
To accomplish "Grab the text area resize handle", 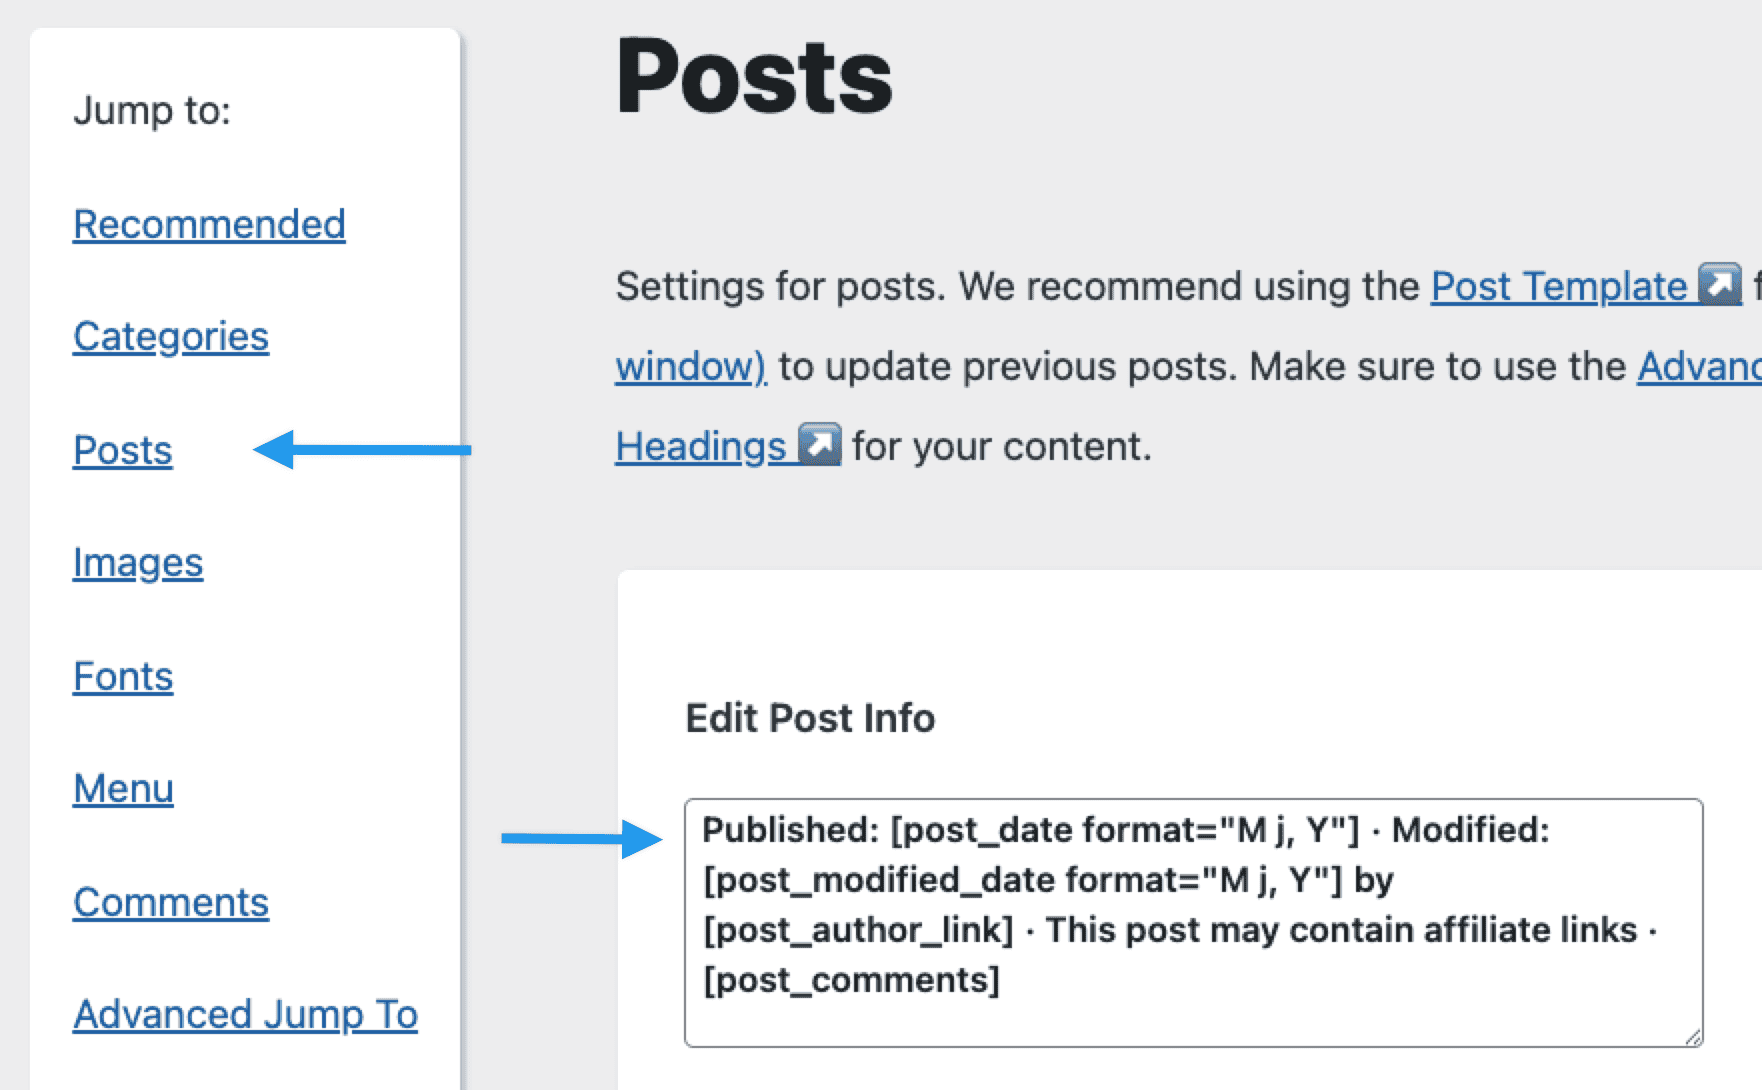I will tap(1693, 1038).
